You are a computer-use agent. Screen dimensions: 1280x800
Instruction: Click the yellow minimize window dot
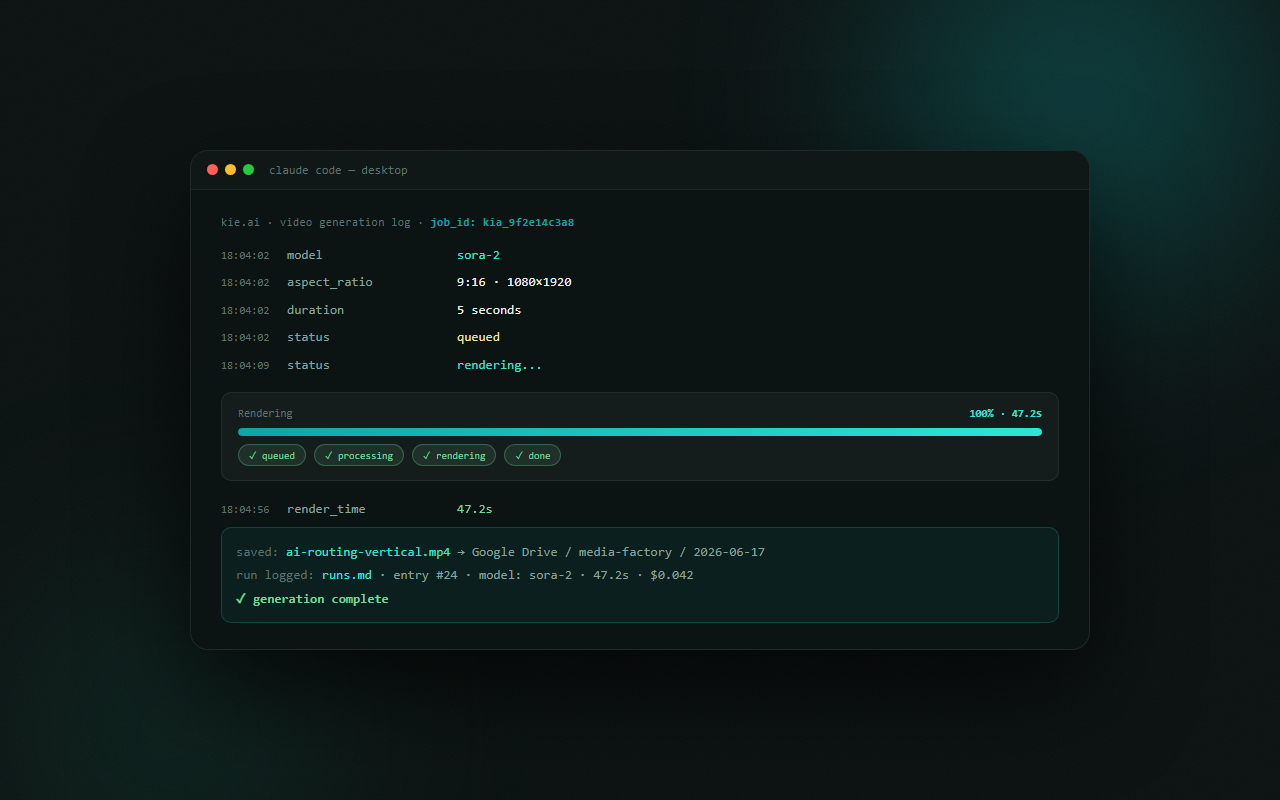click(230, 170)
